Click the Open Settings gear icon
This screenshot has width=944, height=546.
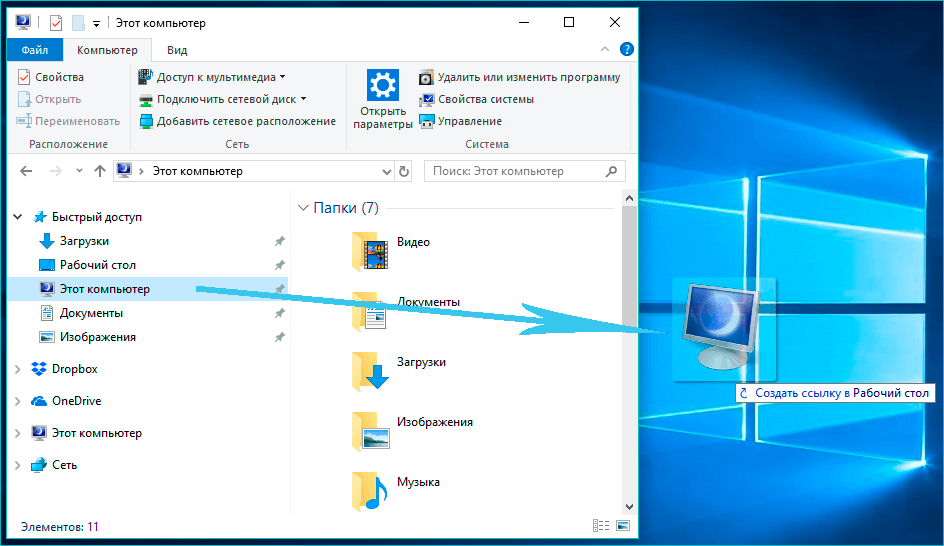[x=382, y=85]
